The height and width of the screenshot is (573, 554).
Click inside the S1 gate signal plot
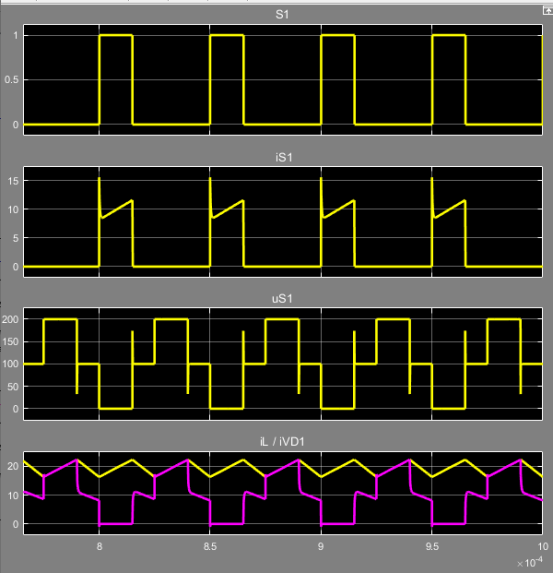283,80
